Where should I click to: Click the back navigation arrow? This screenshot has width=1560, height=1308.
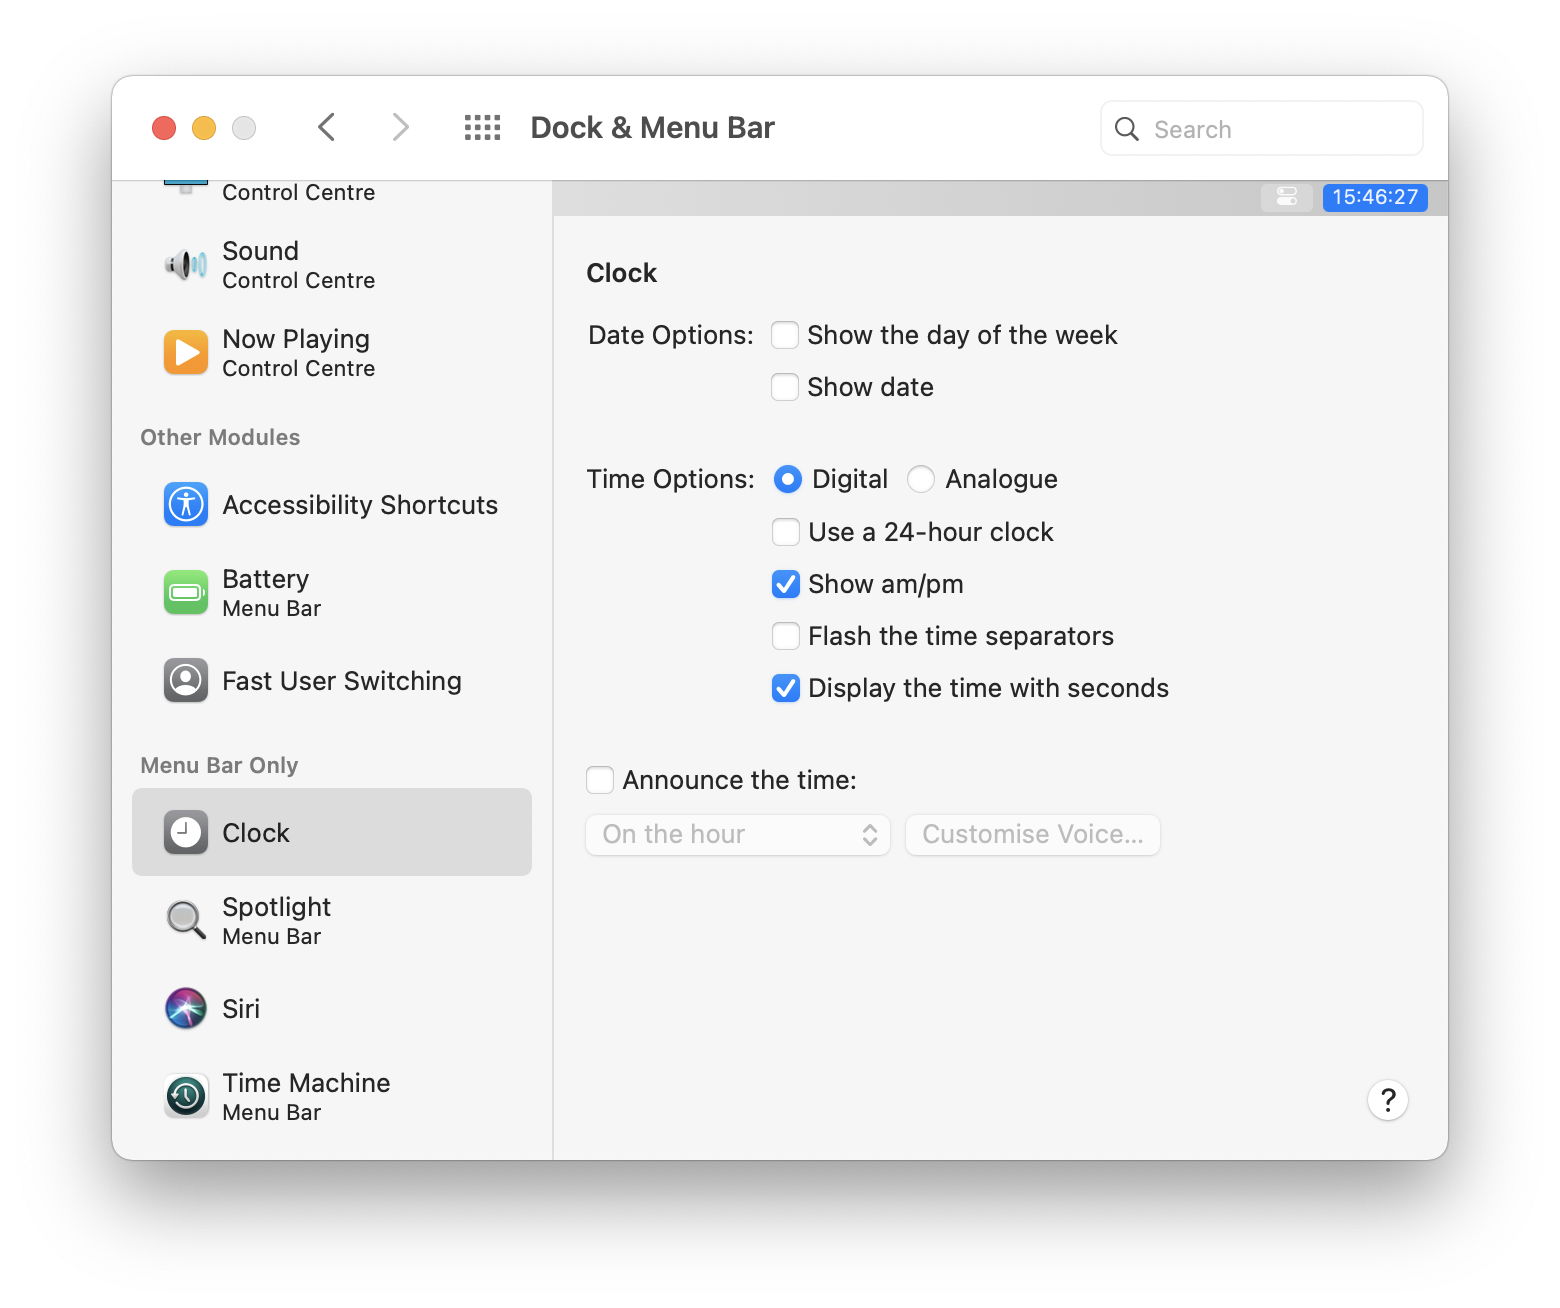326,127
